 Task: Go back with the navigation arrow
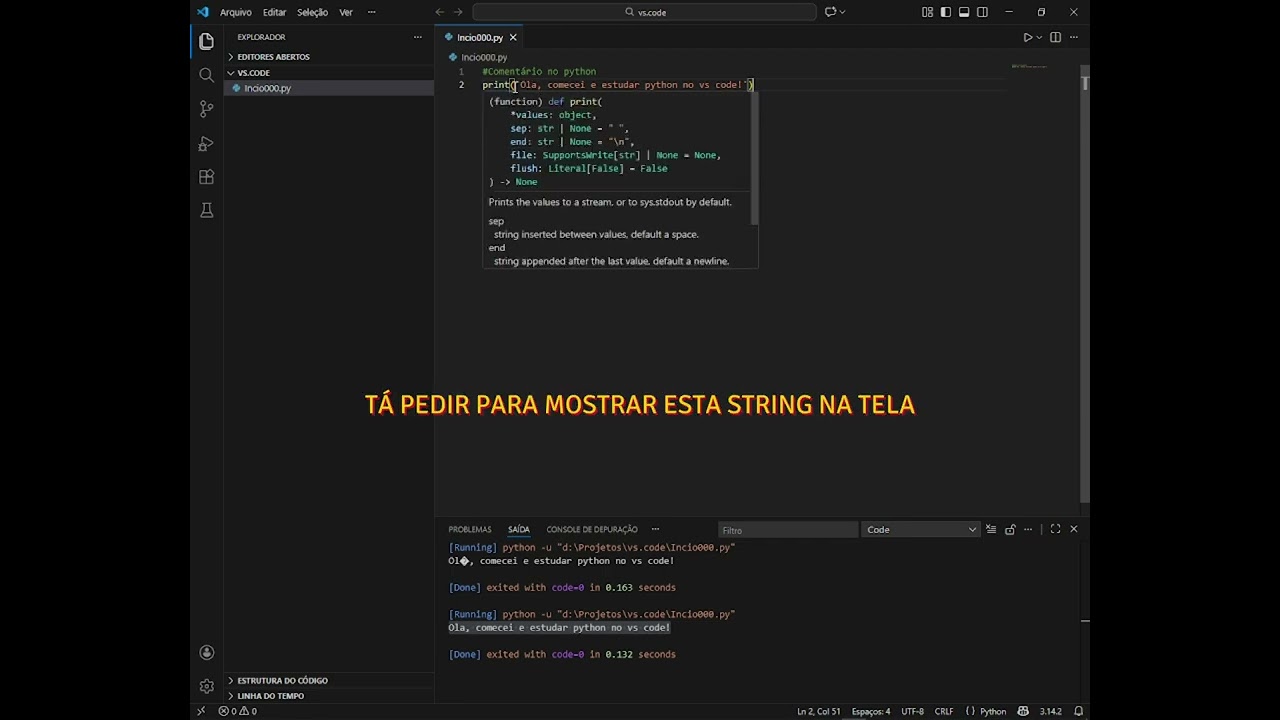click(440, 12)
